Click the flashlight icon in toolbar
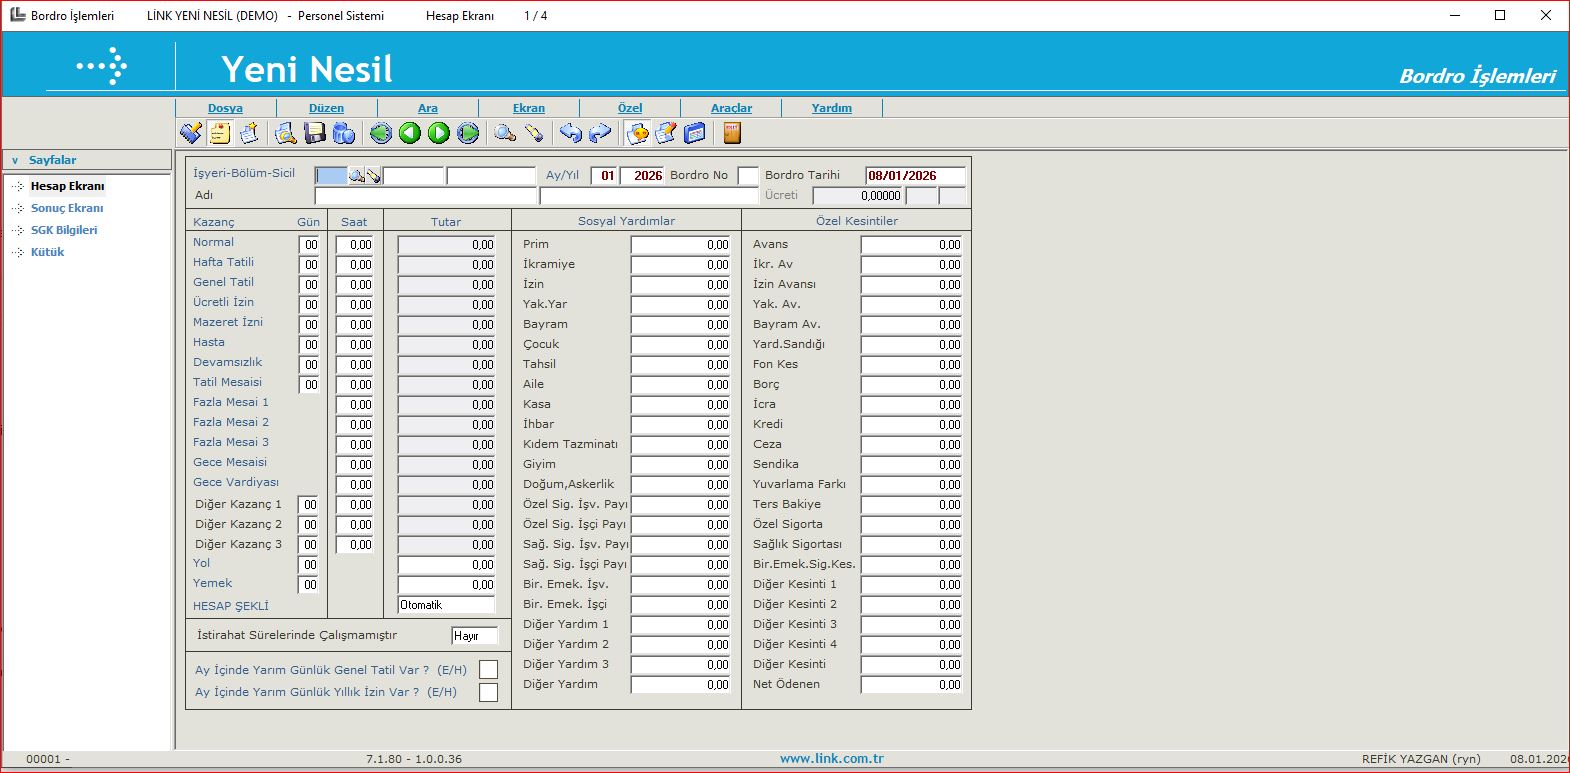Viewport: 1570px width, 773px height. click(534, 133)
